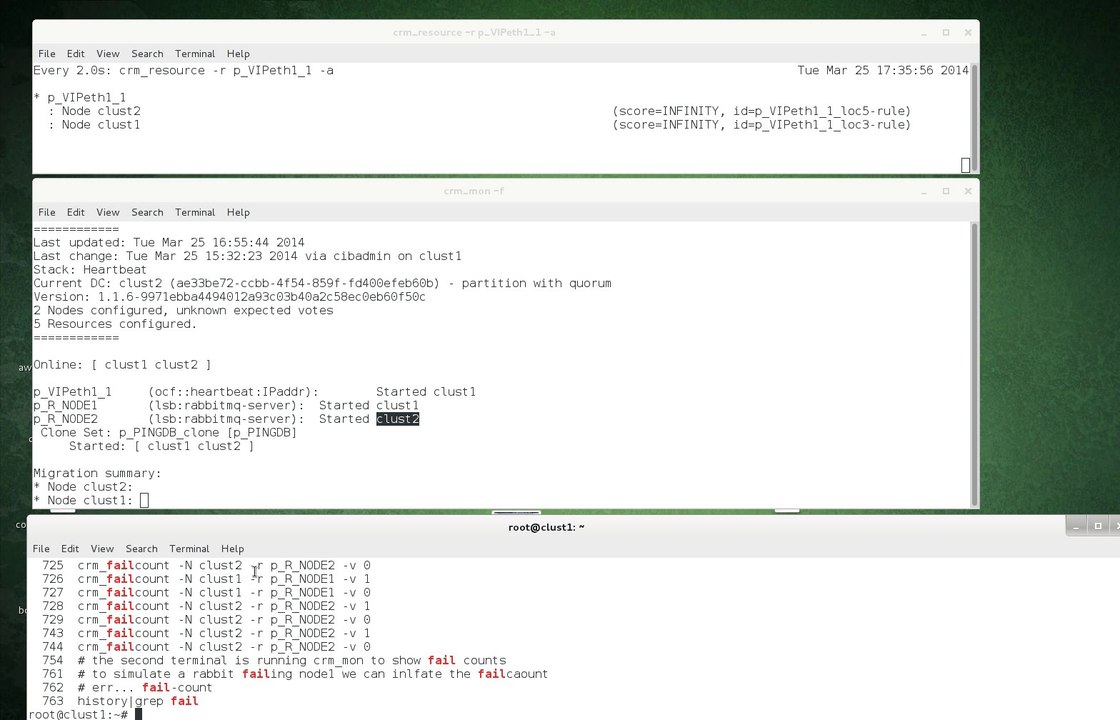Click p_R_NODE1 resource line in crm_mon
Viewport: 1120px width, 720px height.
click(226, 405)
